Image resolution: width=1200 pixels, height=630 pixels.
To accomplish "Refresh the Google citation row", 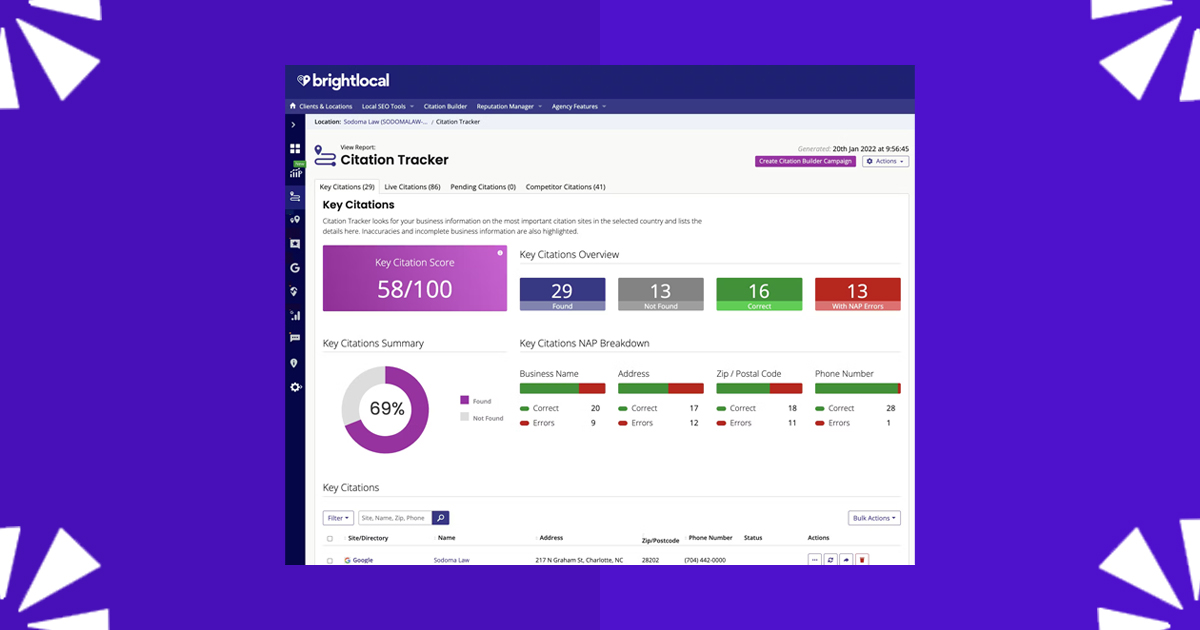I will click(x=830, y=560).
